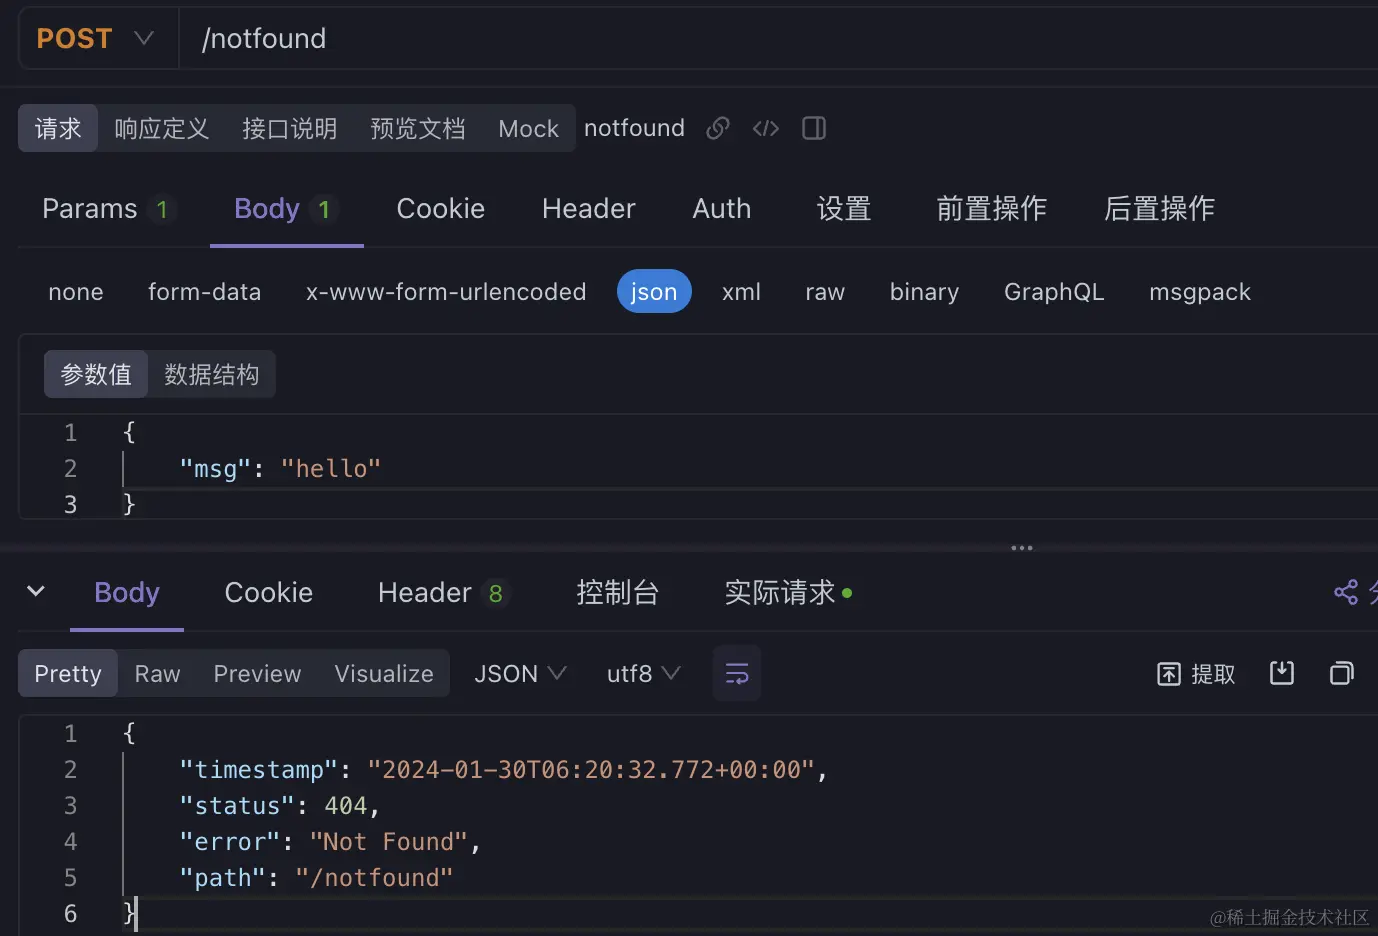The height and width of the screenshot is (936, 1378).
Task: Click the /notfound URL input field
Action: click(x=700, y=38)
